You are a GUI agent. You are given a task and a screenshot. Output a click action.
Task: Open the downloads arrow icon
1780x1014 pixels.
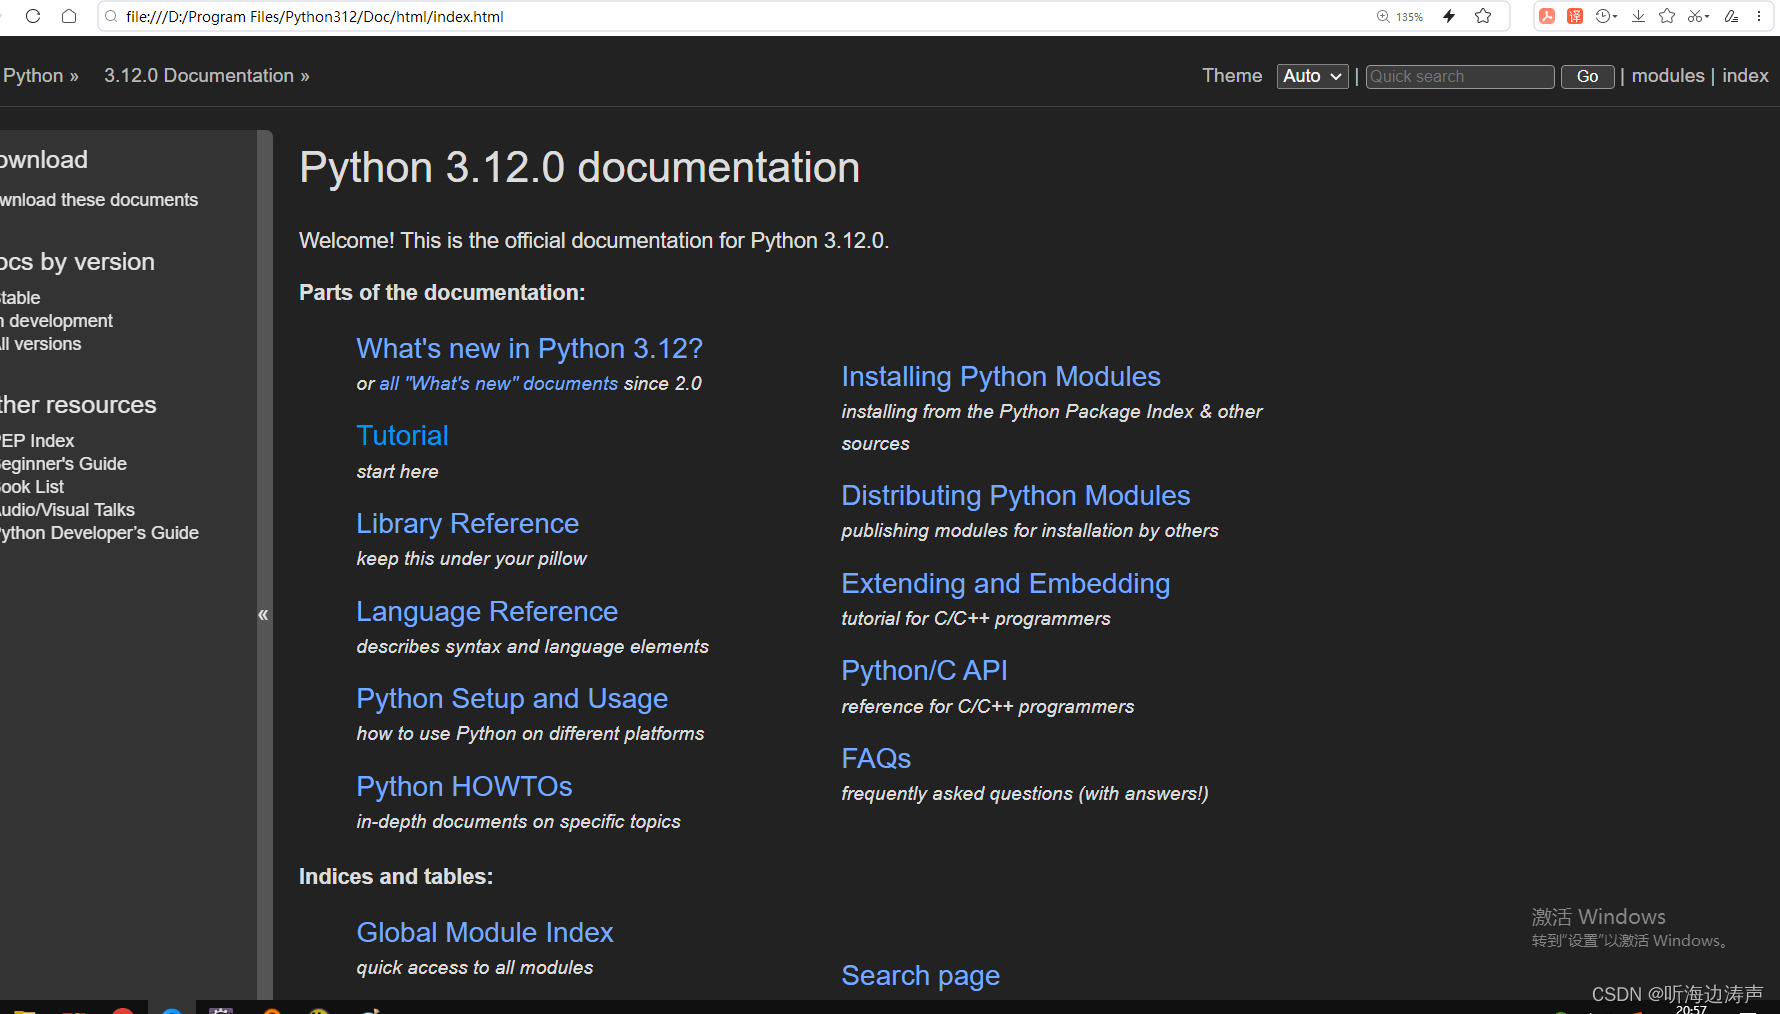click(x=1638, y=16)
